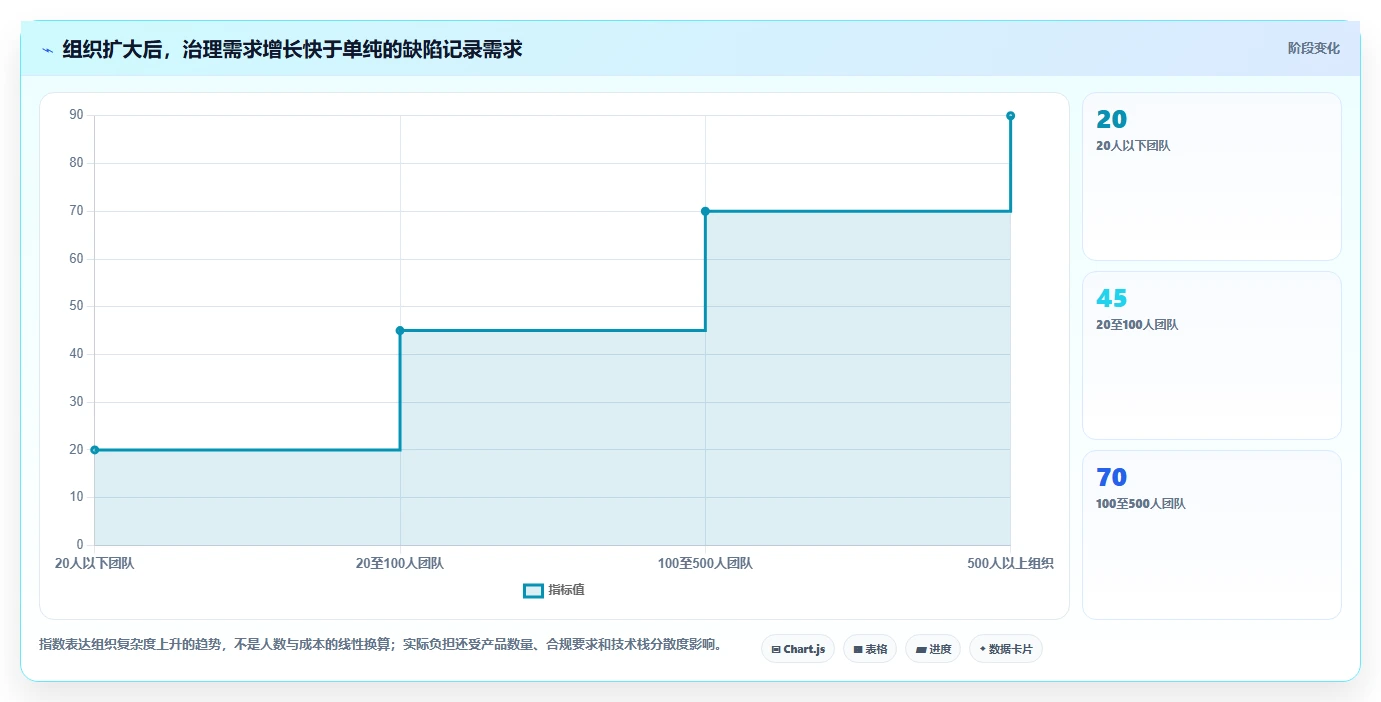Select the data point at value 70
Viewport: 1381px width, 702px height.
[x=705, y=211]
